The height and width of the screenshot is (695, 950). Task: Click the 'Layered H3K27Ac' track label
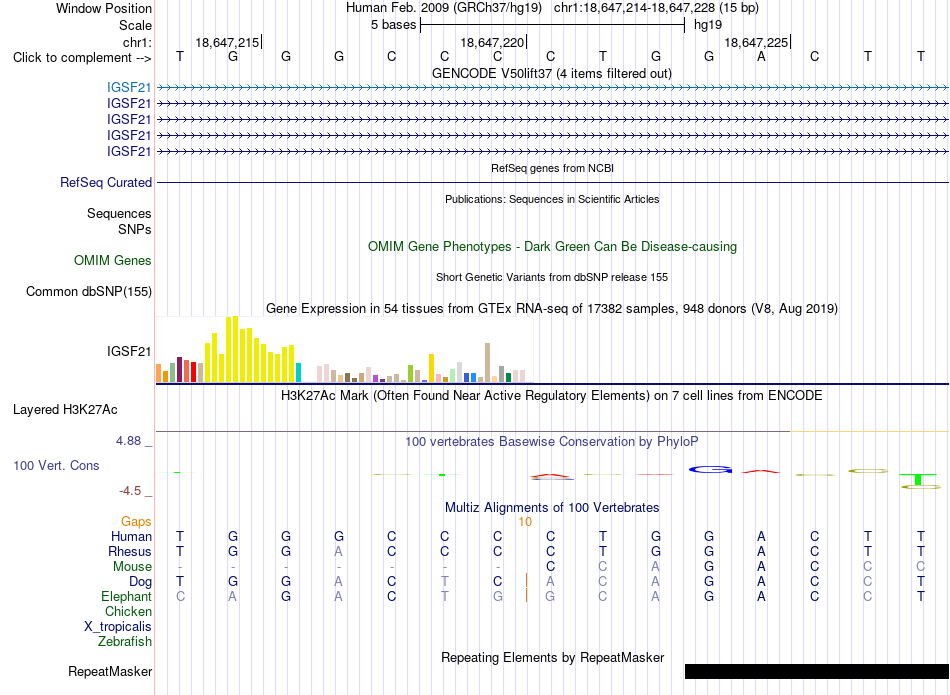coord(65,410)
